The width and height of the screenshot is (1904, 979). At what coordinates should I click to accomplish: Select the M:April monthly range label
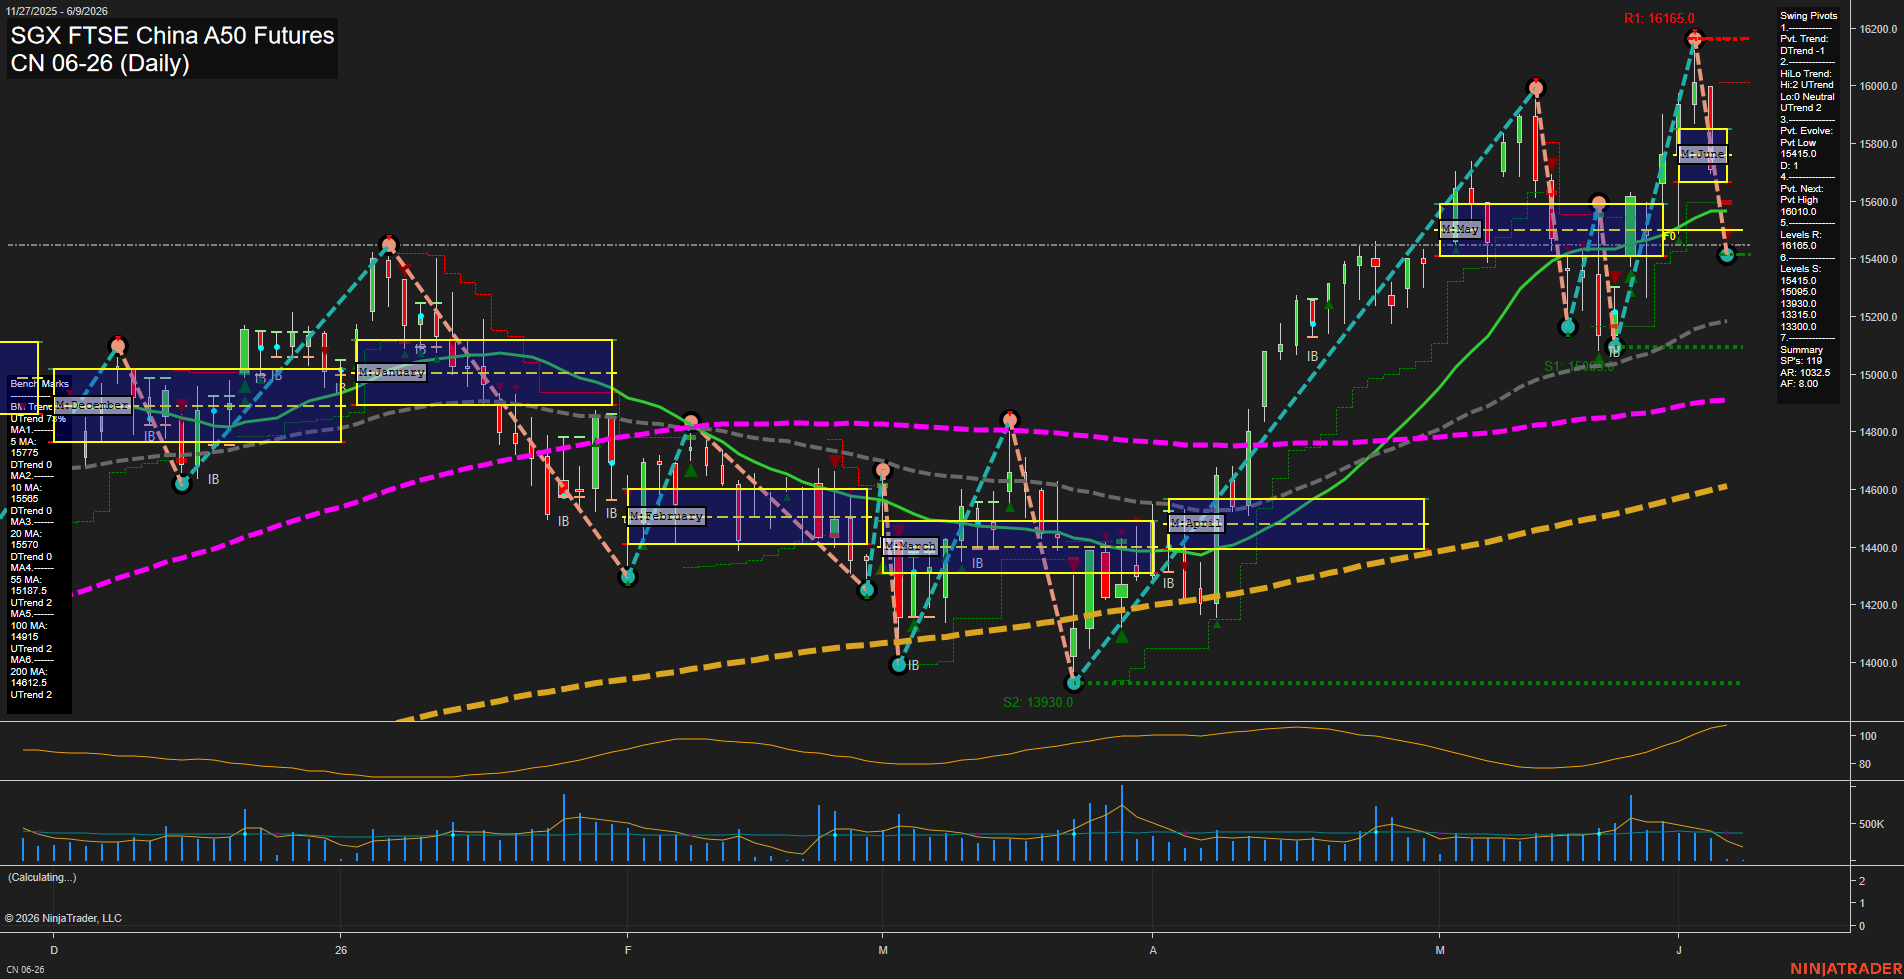(x=1196, y=523)
